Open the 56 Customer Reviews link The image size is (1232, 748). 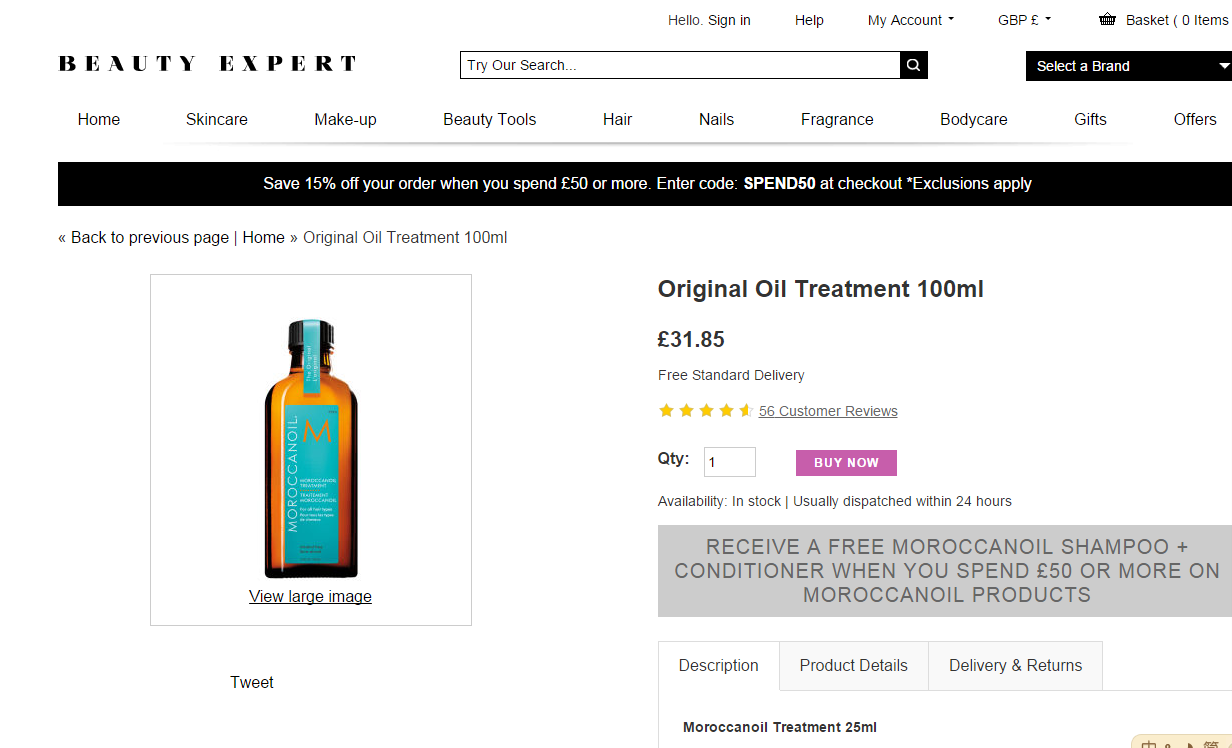(x=828, y=411)
